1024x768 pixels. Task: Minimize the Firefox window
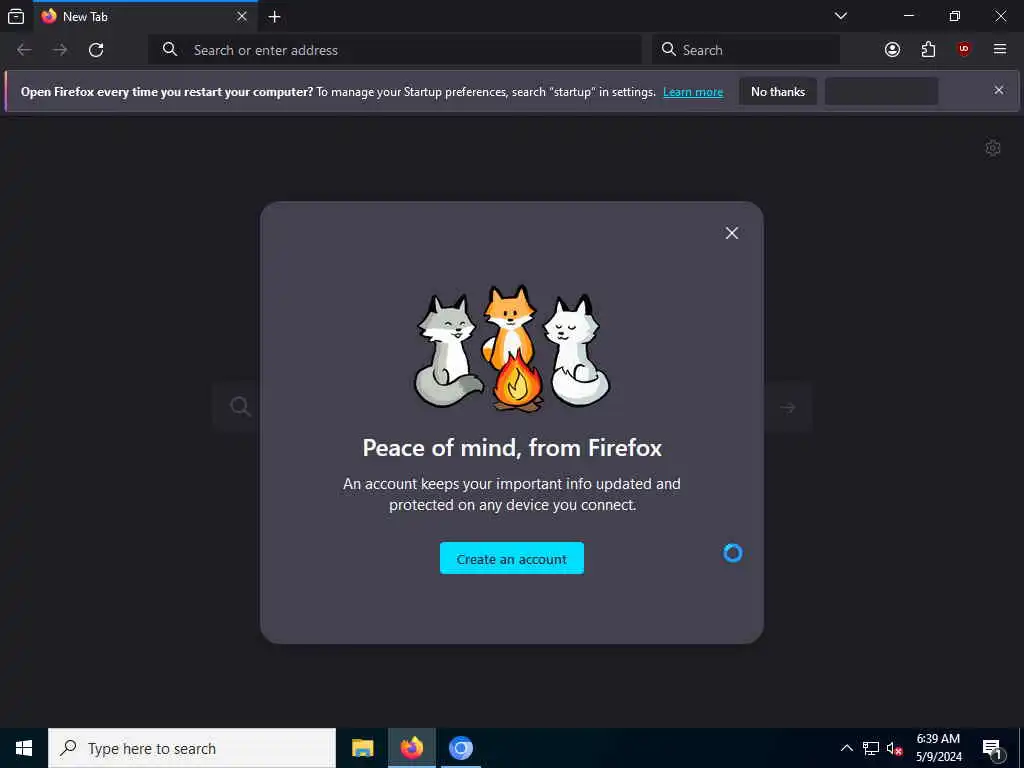908,16
